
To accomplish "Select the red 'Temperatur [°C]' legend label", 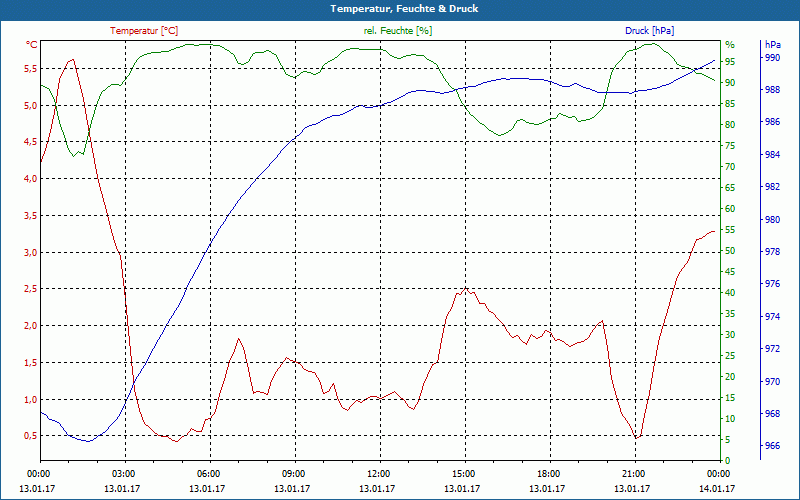I will tap(144, 31).
